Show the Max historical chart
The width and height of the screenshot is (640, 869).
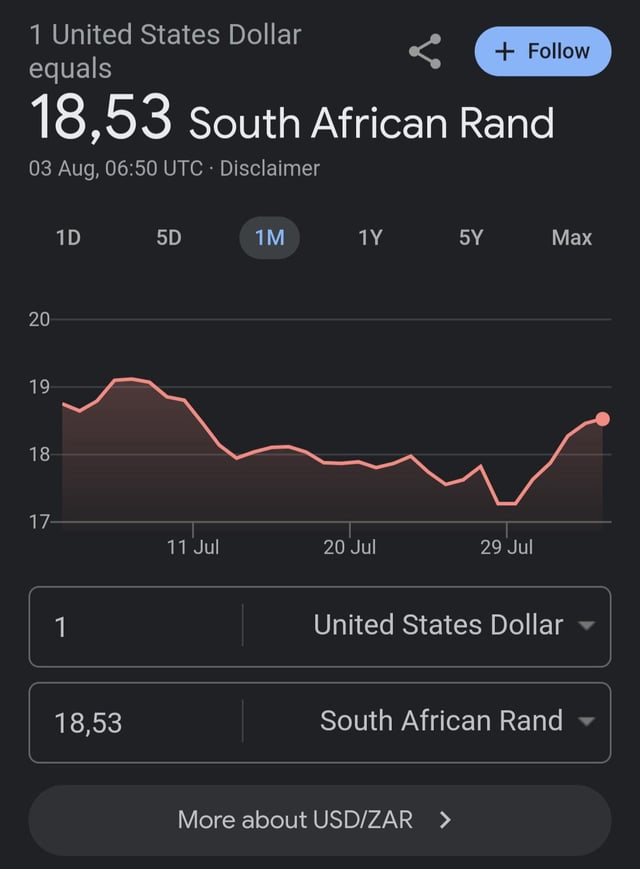point(571,238)
